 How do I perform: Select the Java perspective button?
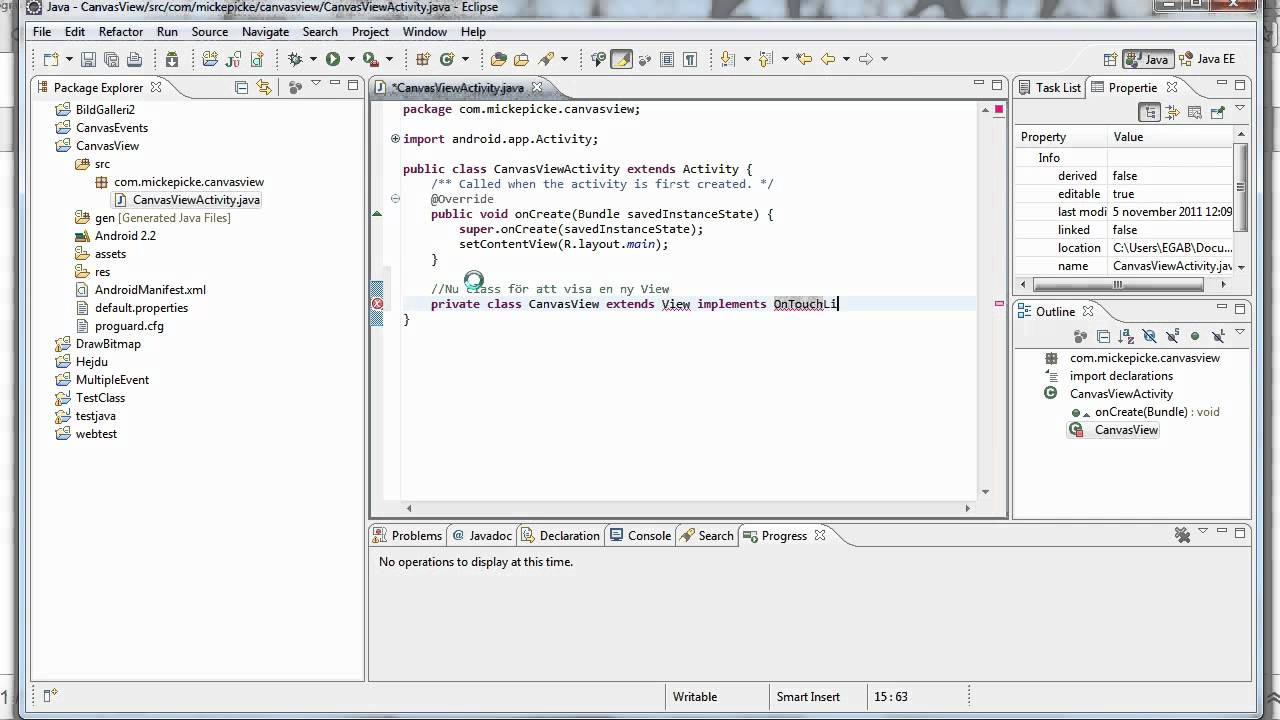coord(1146,59)
